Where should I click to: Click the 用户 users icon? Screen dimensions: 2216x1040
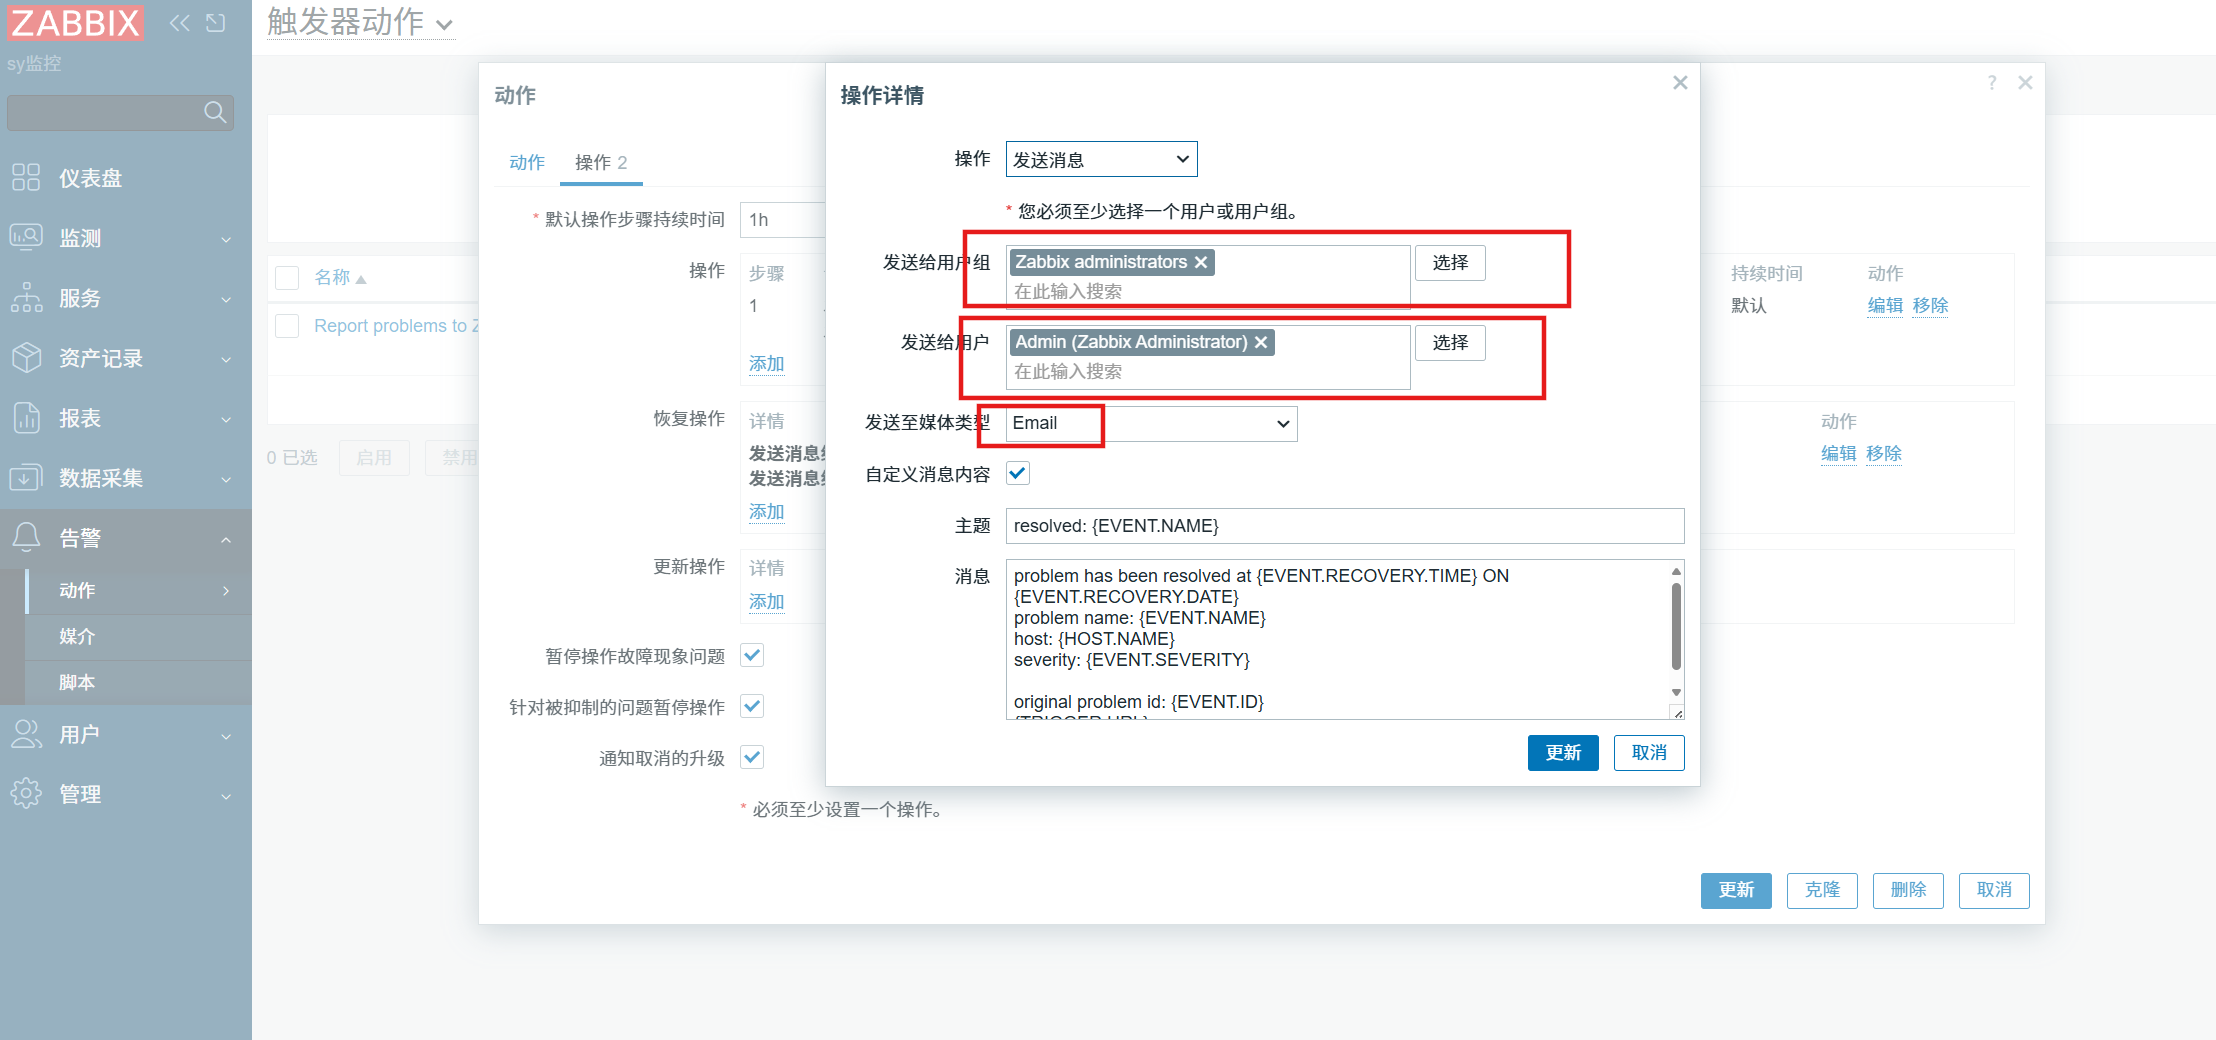[x=26, y=734]
